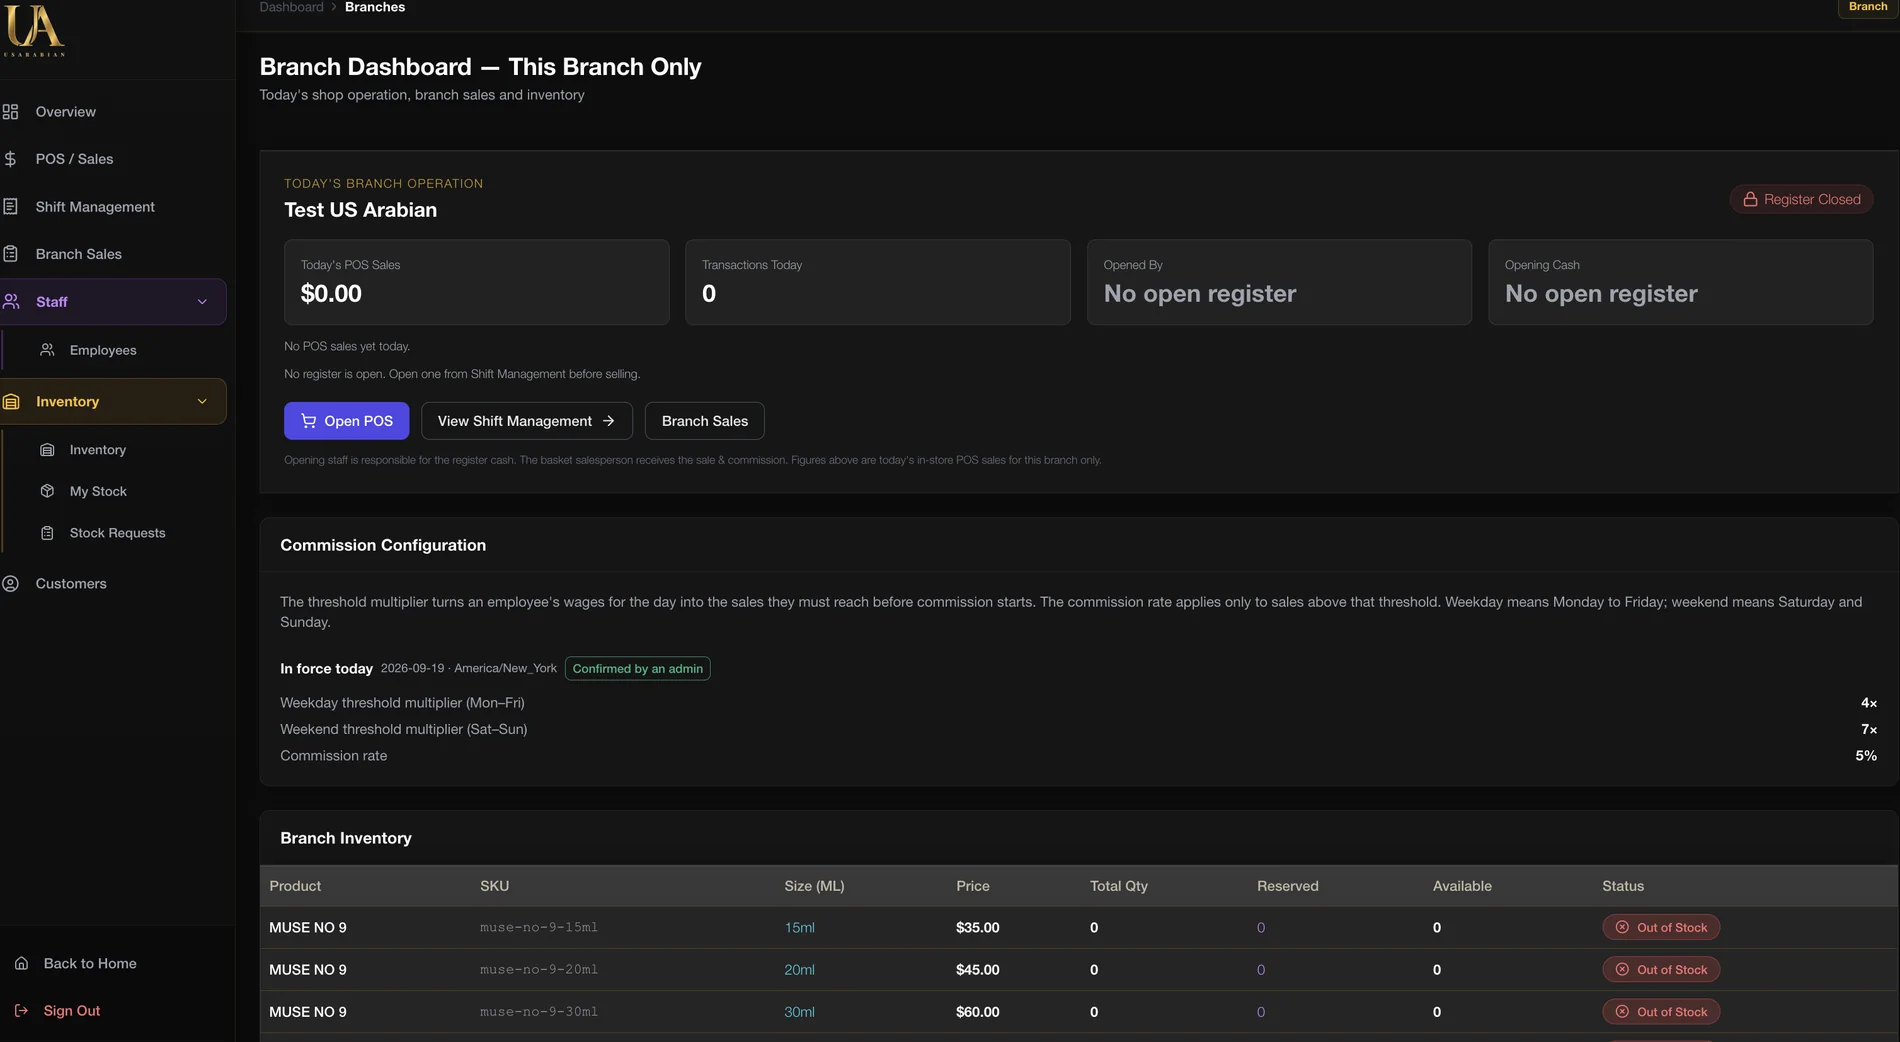Click the Dashboard breadcrumb link

pyautogui.click(x=291, y=7)
